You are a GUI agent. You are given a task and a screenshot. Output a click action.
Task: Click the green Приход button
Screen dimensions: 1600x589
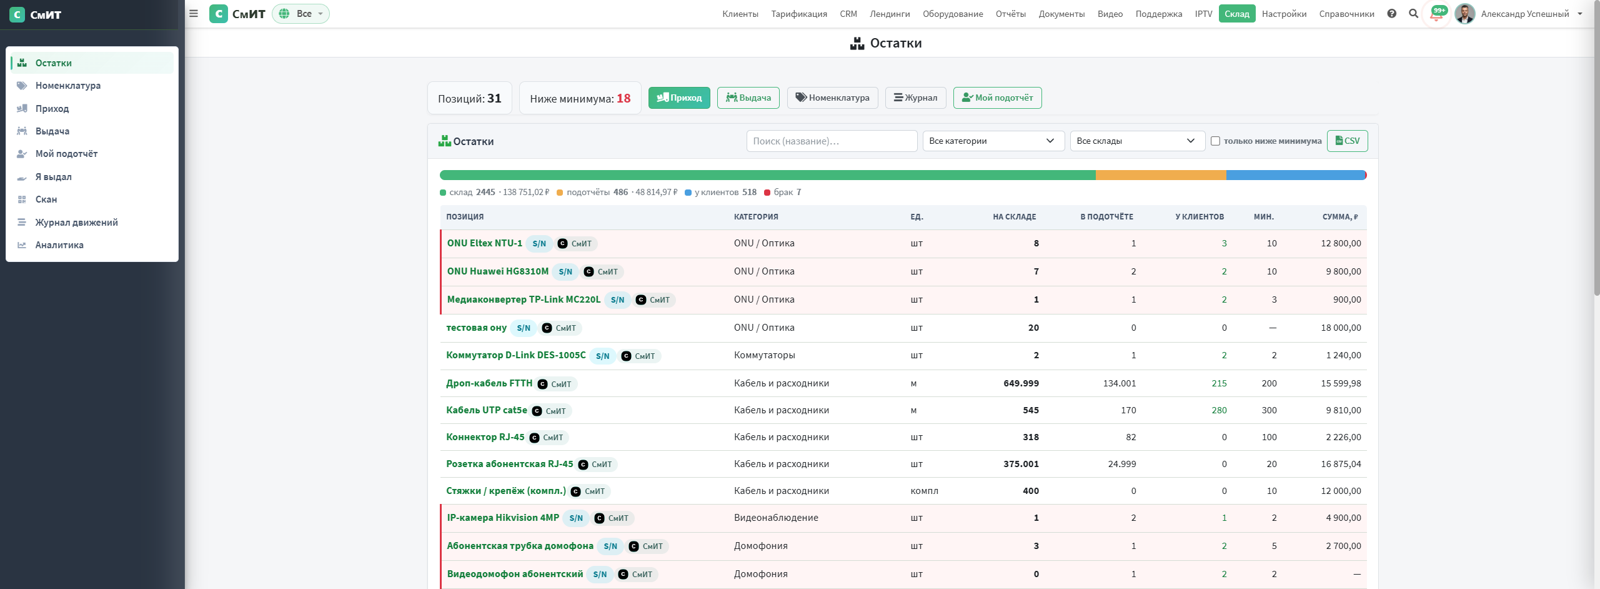pos(679,98)
